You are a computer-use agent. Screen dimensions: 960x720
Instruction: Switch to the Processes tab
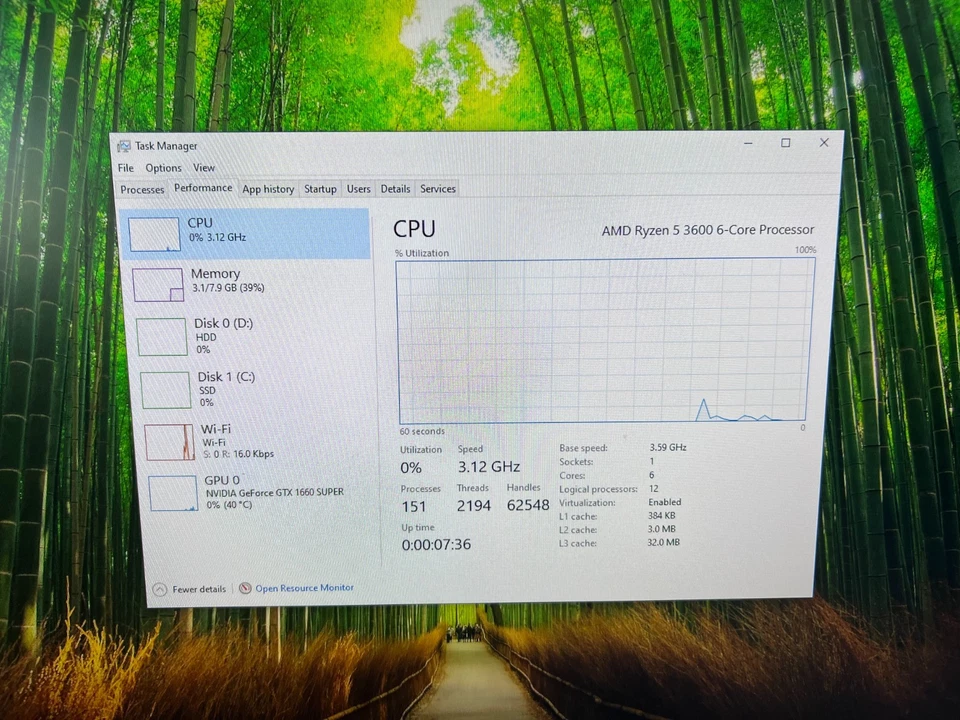click(141, 189)
